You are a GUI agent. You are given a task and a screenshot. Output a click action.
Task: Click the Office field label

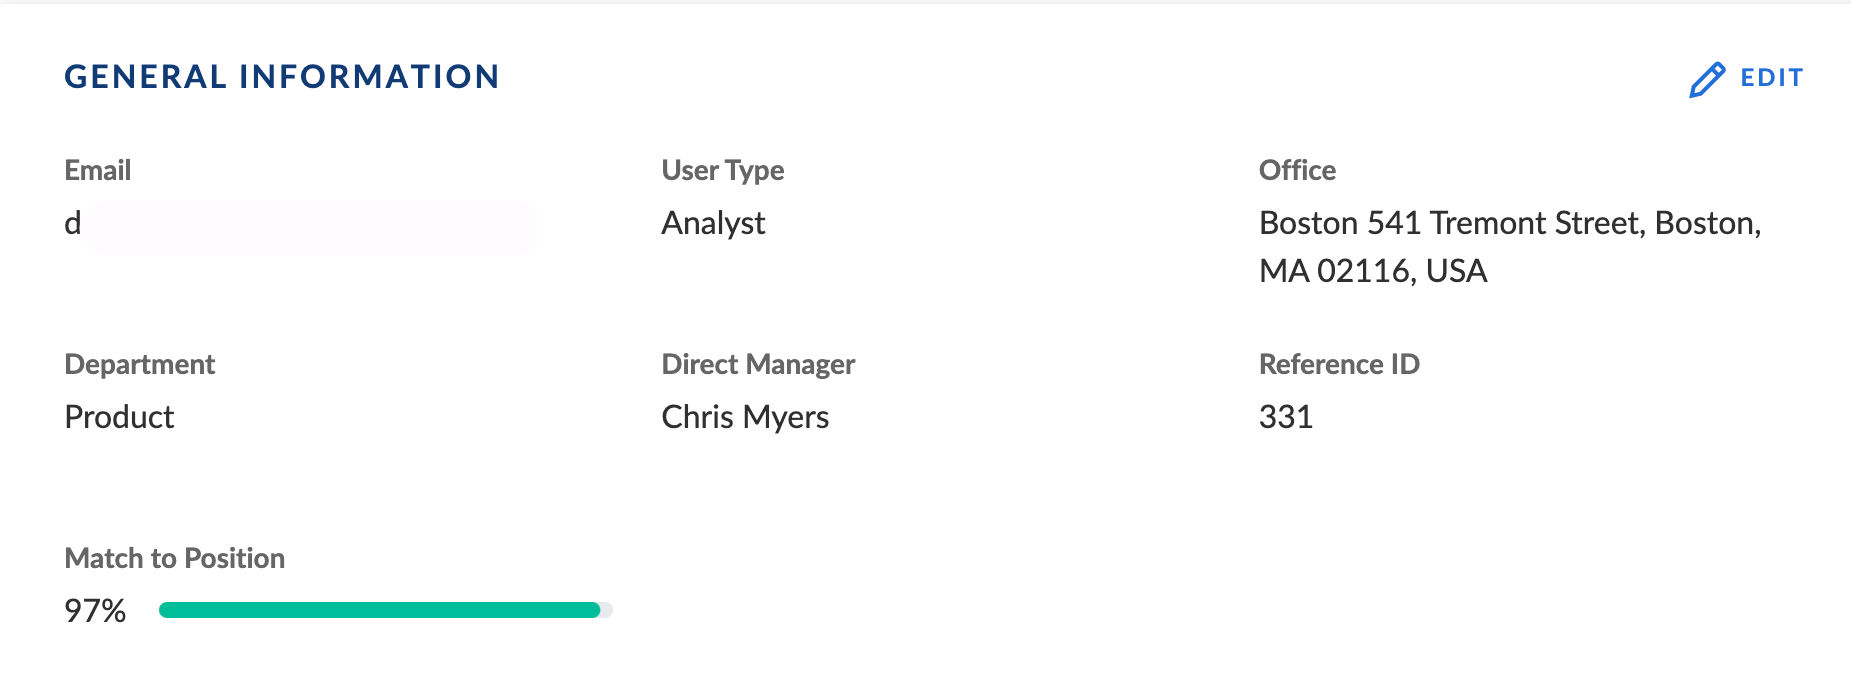coord(1297,170)
